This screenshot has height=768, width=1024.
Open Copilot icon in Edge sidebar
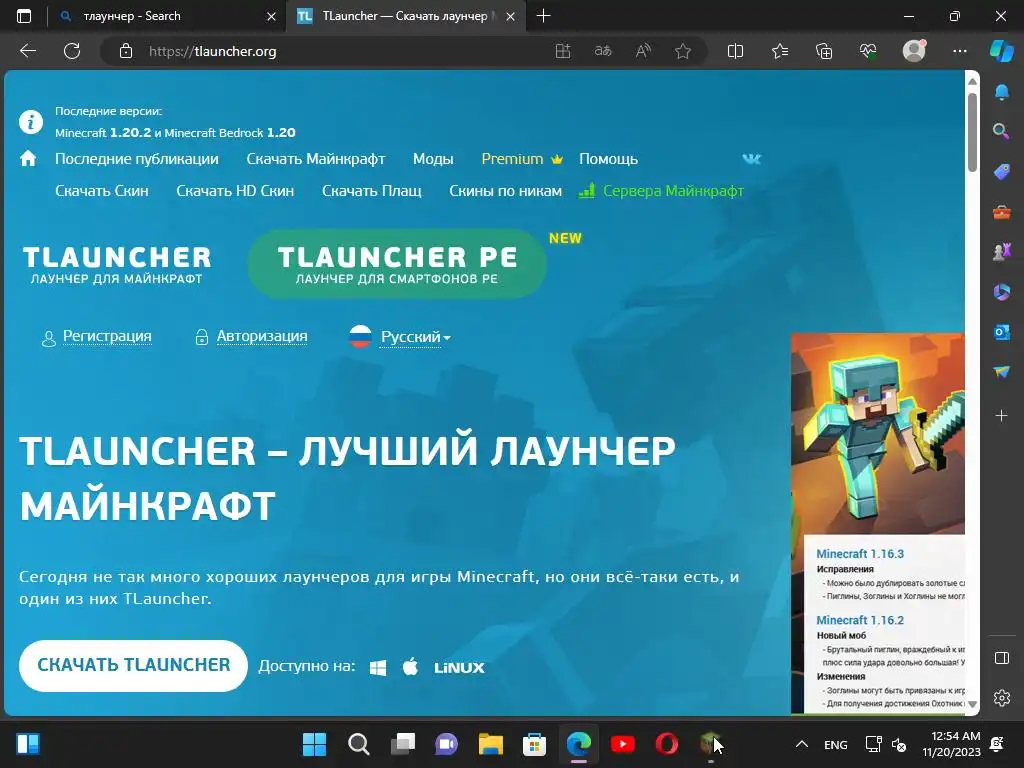tap(1002, 51)
